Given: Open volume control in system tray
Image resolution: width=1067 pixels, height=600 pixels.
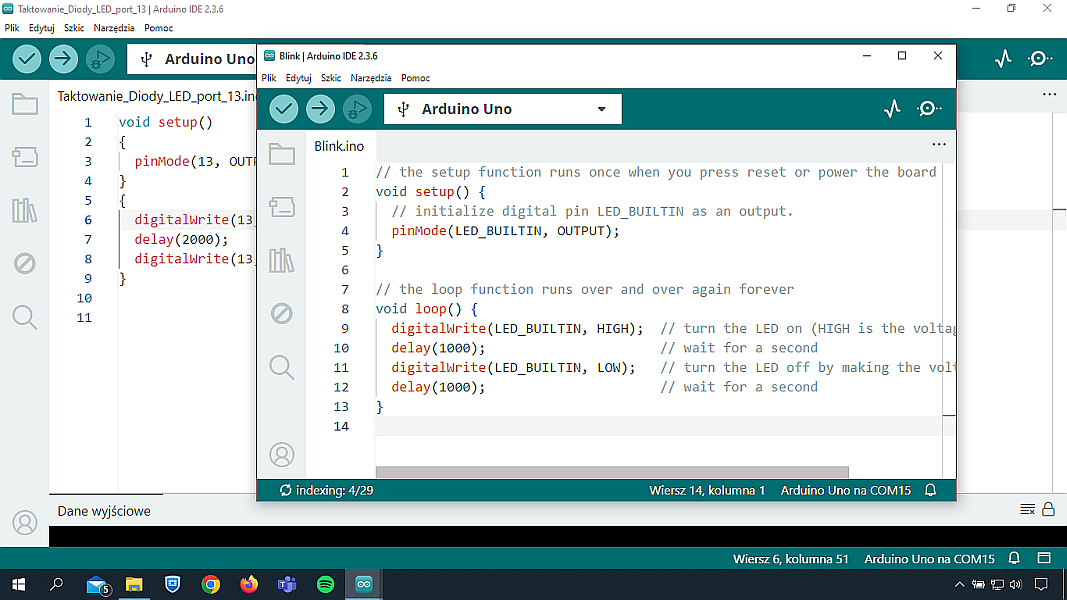Looking at the screenshot, I should click(x=1016, y=584).
